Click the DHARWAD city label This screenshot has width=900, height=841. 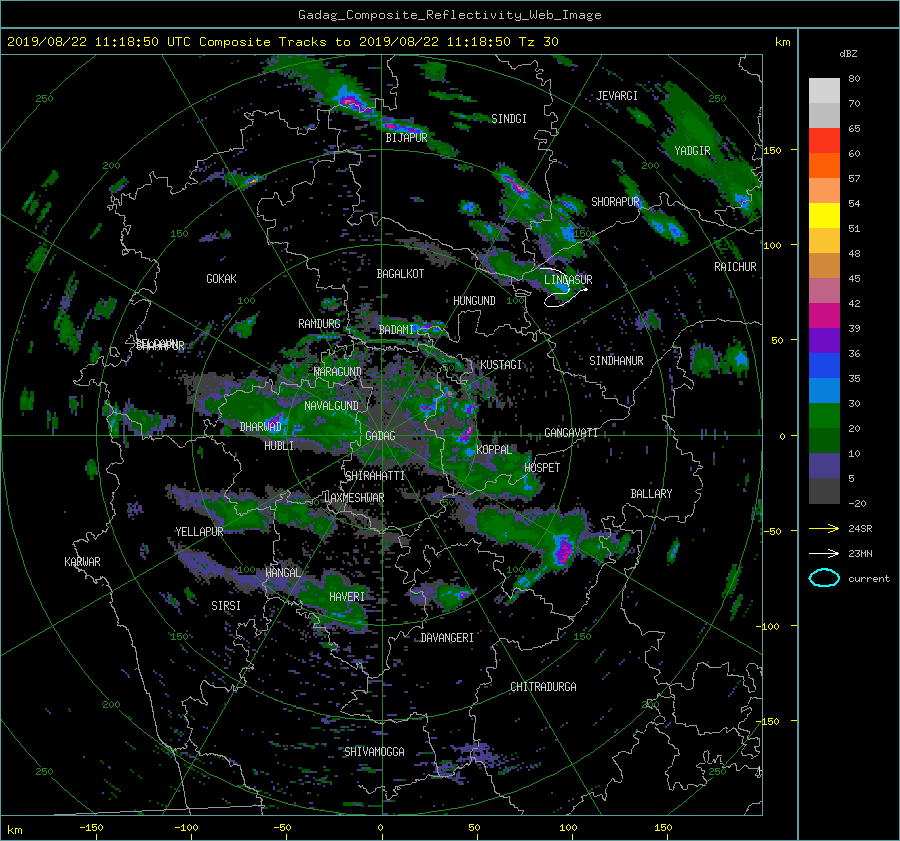click(261, 427)
